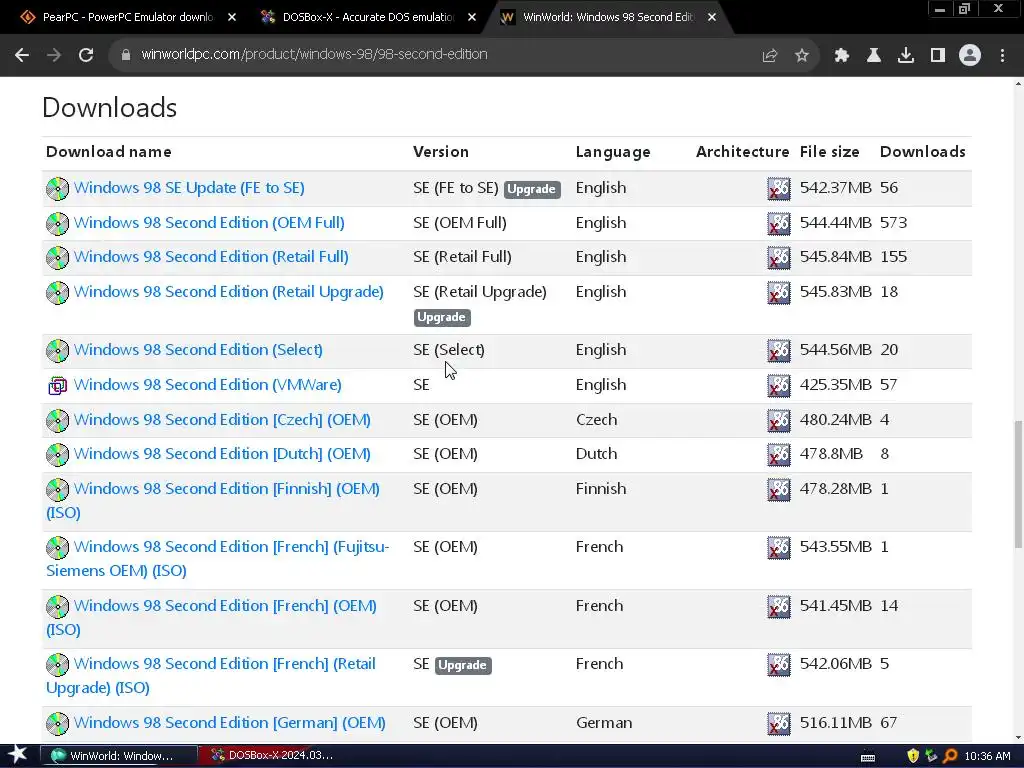
Task: Click the network icon in system tray
Action: point(931,756)
